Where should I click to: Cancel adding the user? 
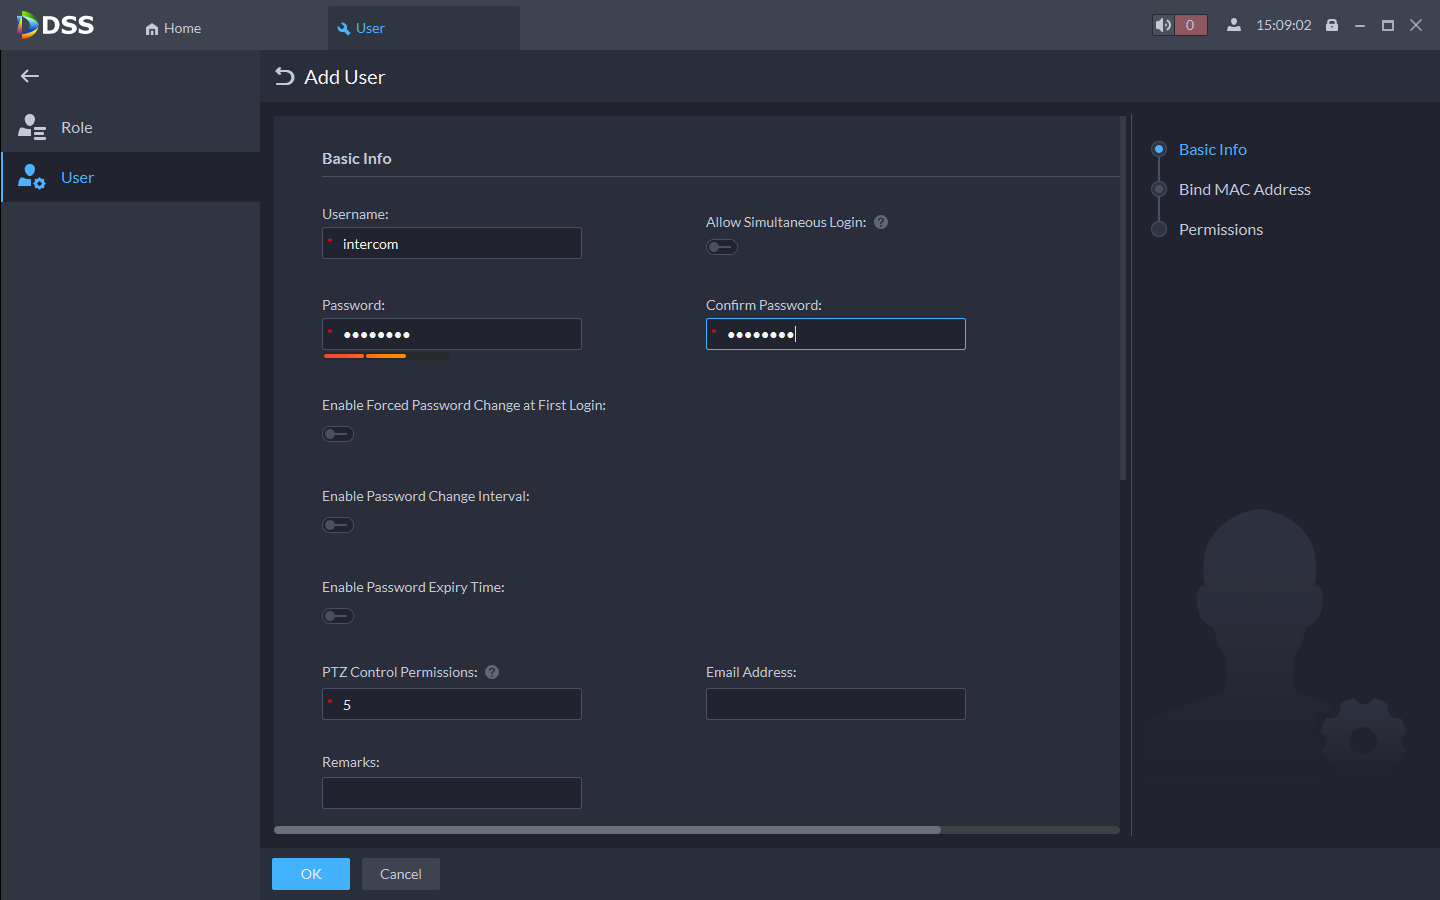[x=400, y=874]
